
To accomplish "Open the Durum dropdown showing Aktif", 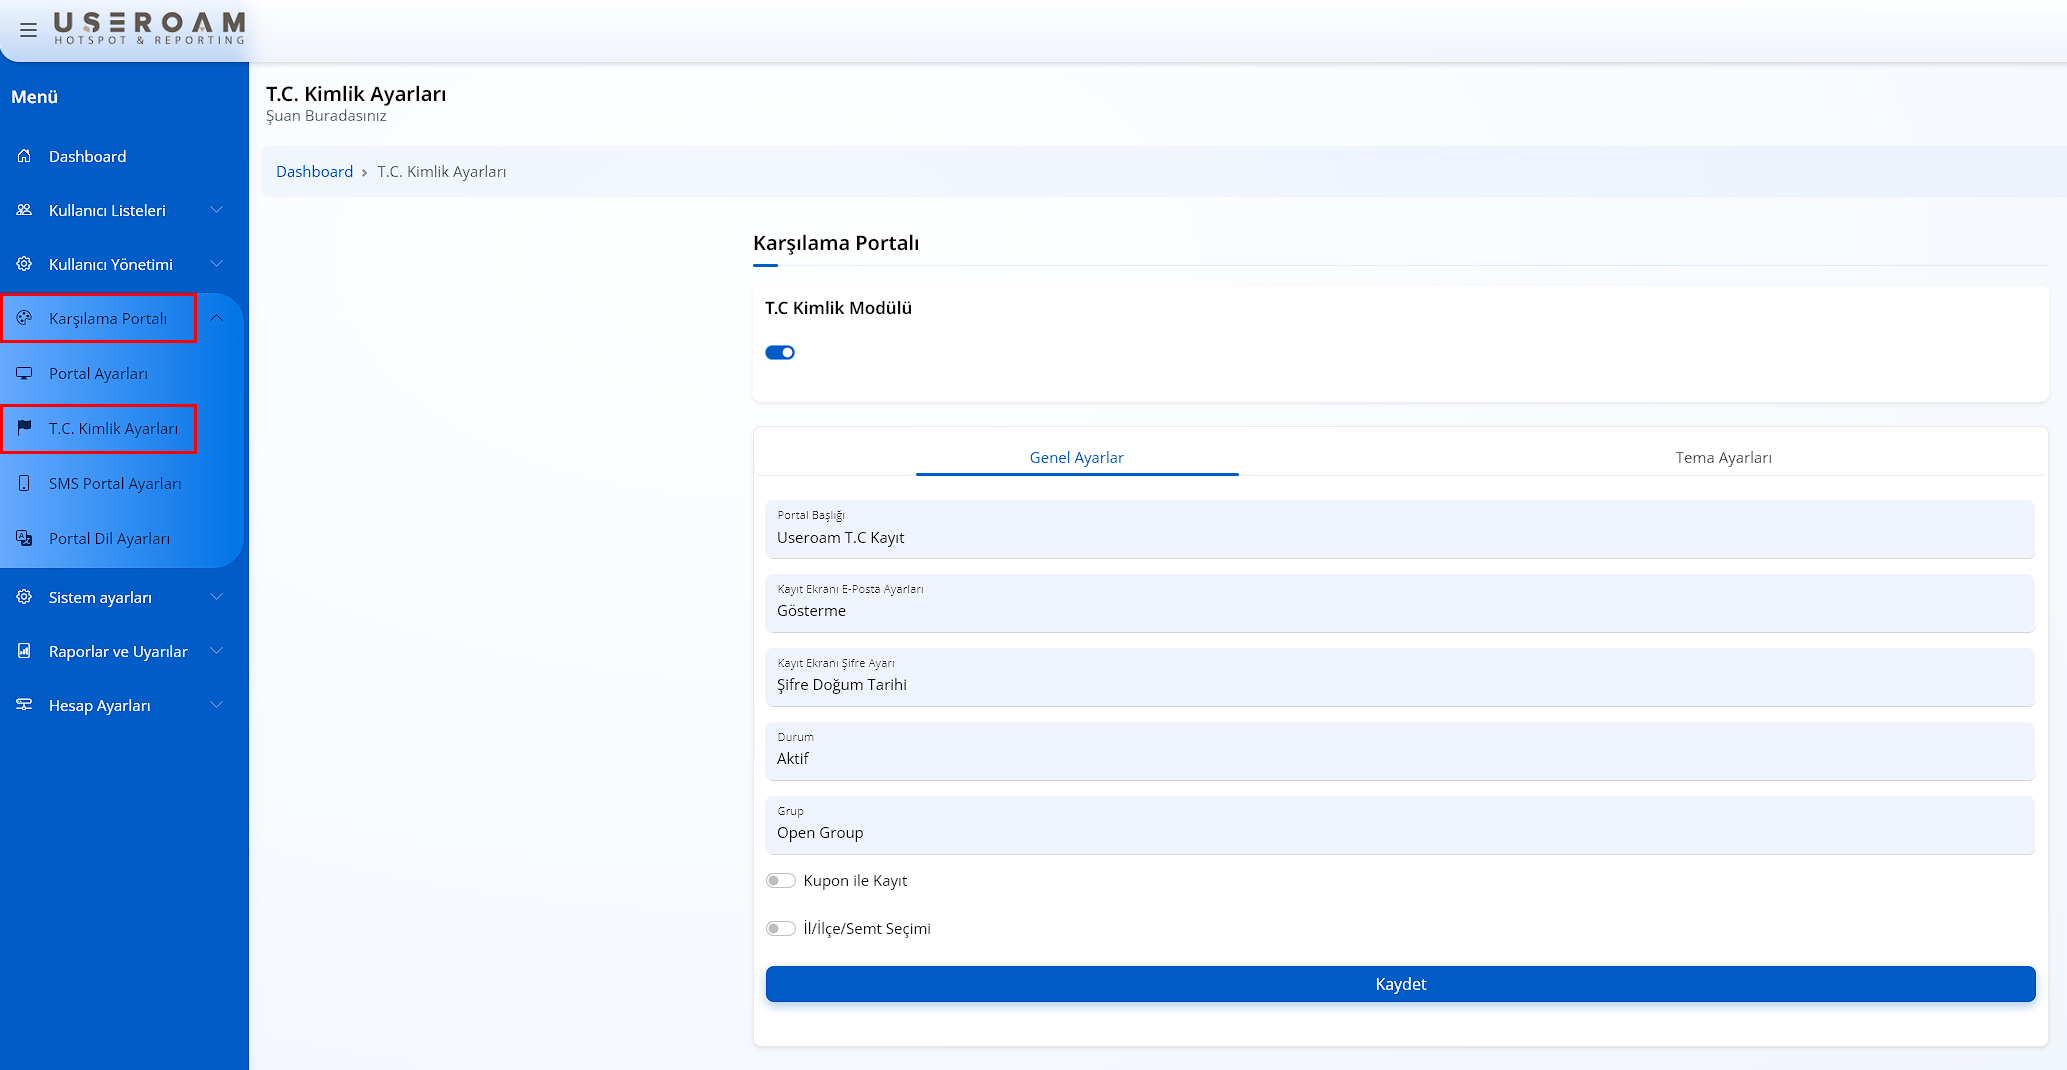I will click(x=1400, y=751).
